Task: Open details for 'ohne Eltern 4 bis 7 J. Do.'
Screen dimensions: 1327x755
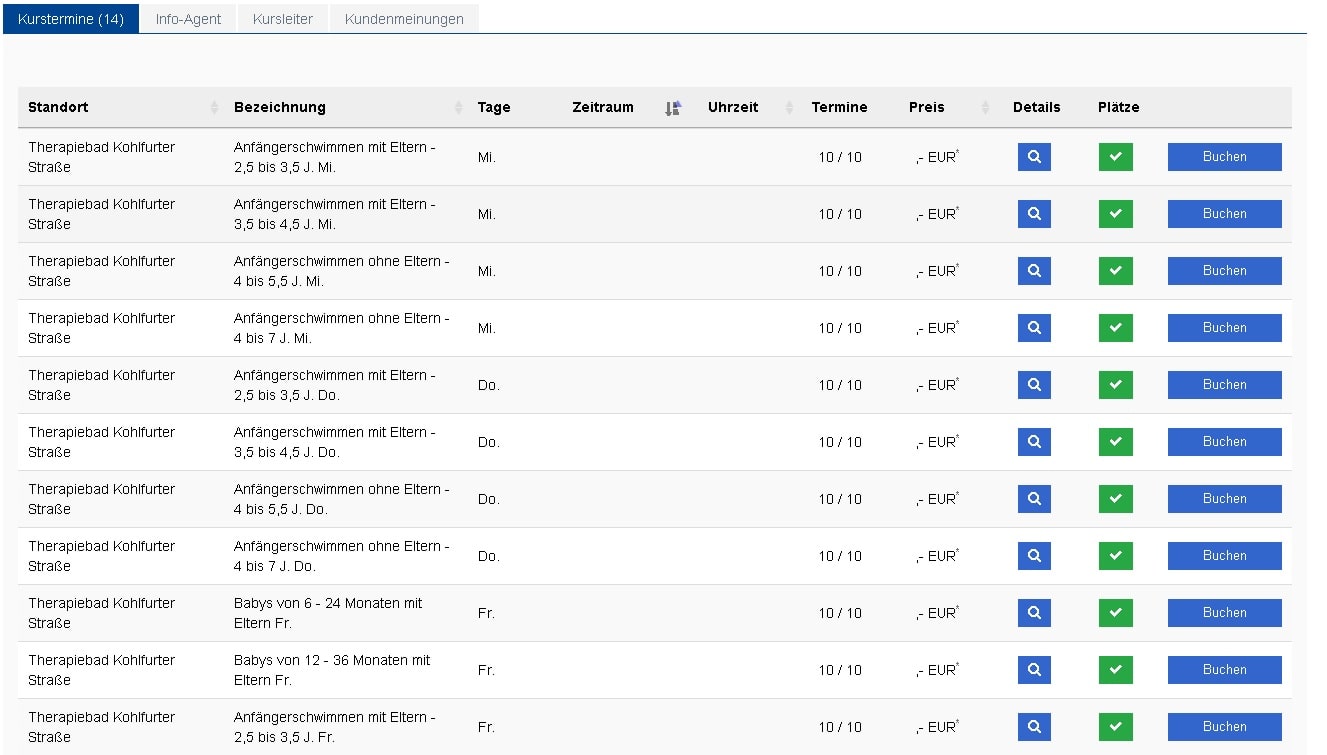Action: pos(1034,556)
